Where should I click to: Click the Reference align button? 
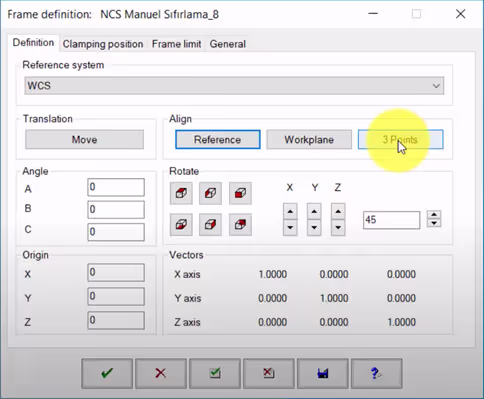pos(218,139)
